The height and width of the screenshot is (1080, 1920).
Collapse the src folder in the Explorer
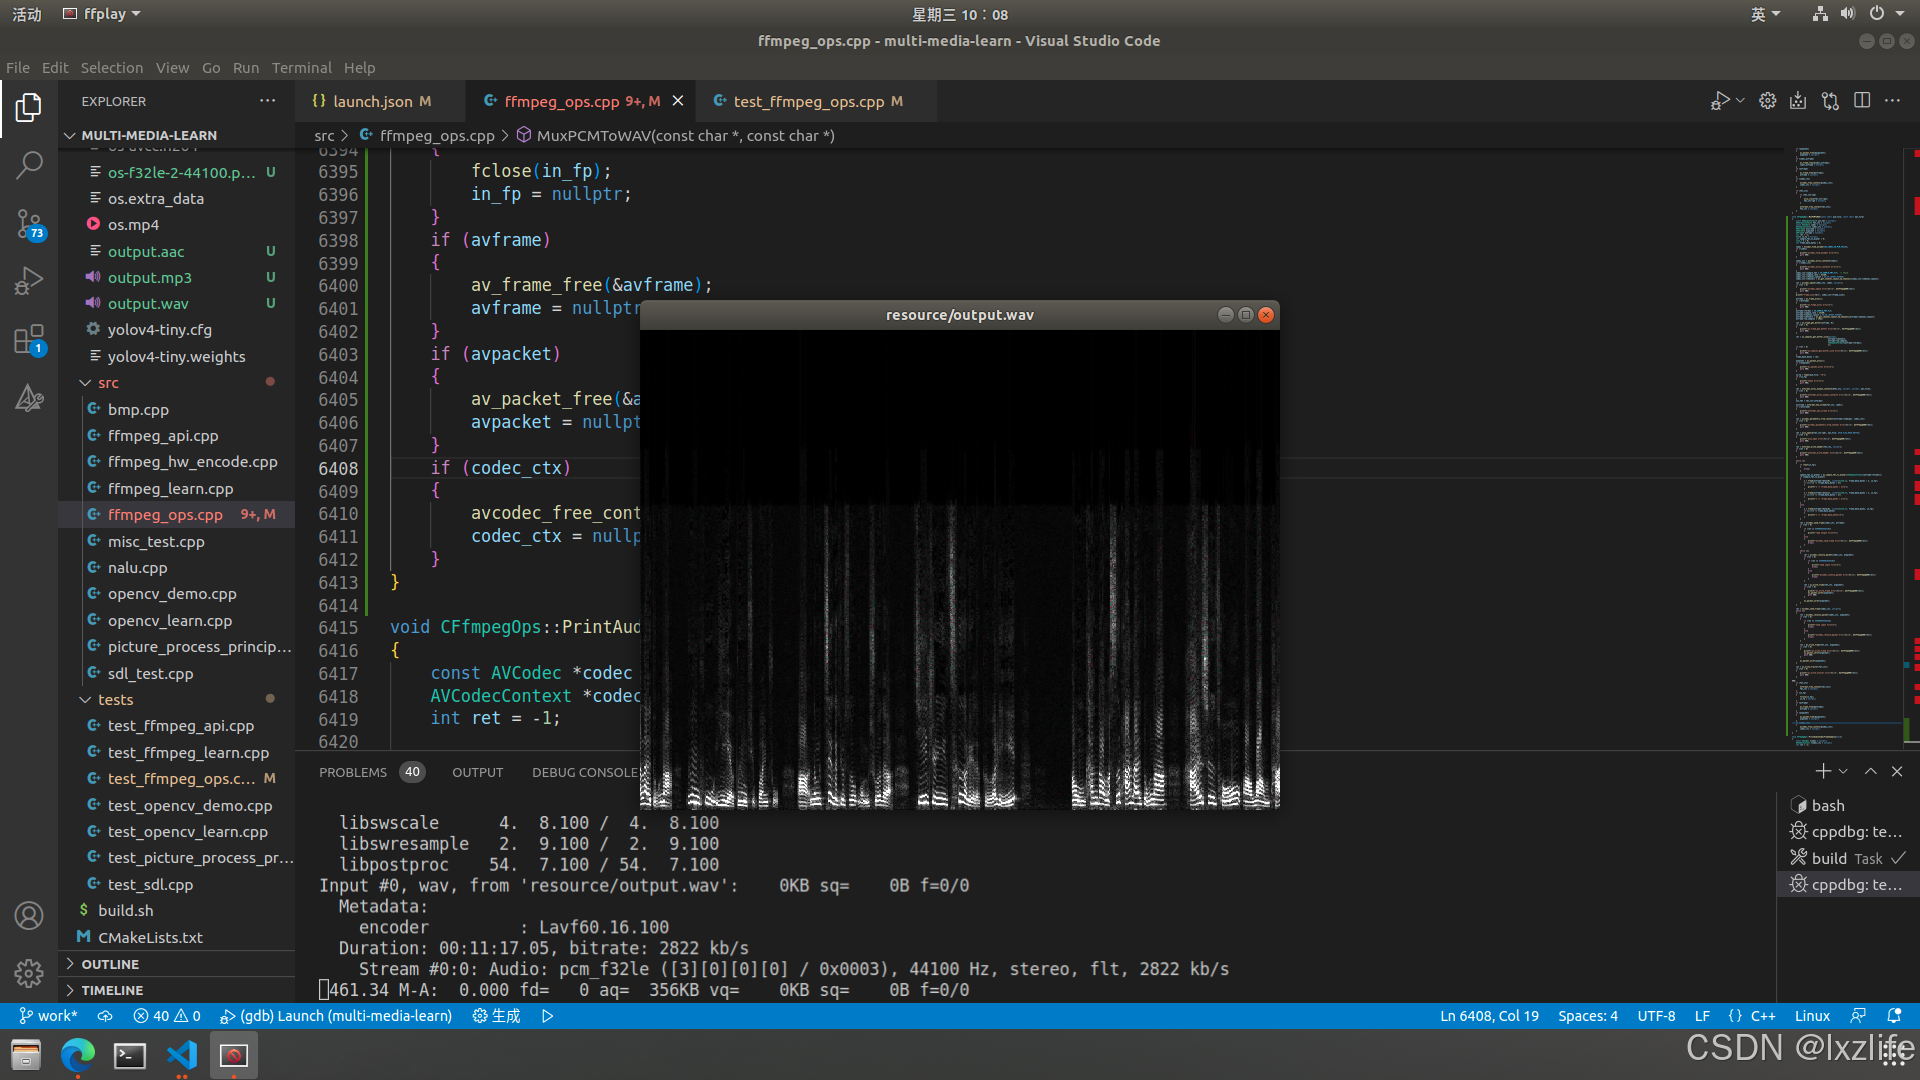pyautogui.click(x=108, y=383)
